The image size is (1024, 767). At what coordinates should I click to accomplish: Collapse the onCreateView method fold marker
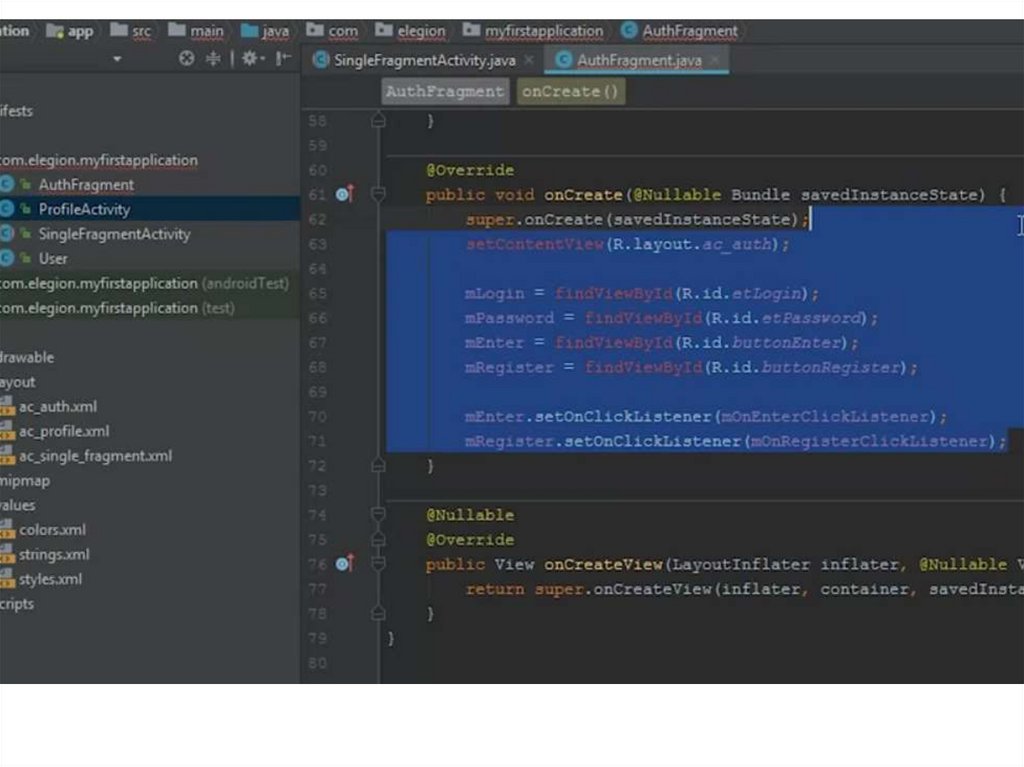click(x=378, y=564)
